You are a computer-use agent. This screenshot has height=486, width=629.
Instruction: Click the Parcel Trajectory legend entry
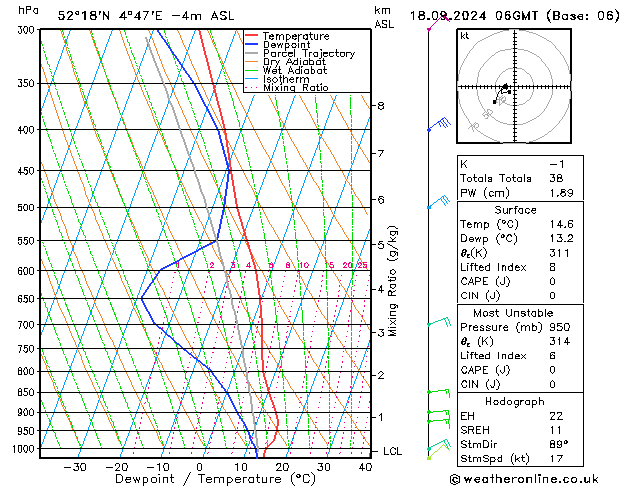click(x=300, y=53)
